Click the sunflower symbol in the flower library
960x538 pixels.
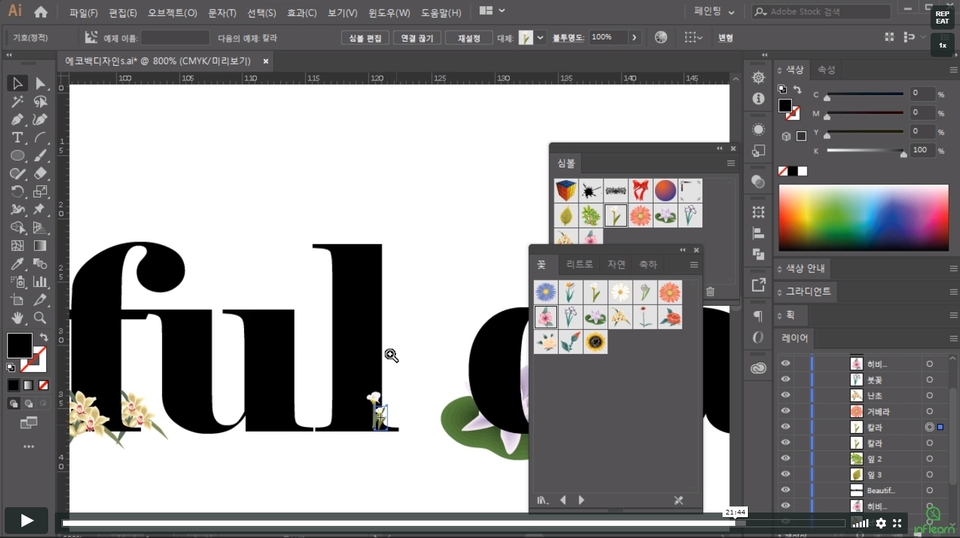click(x=596, y=342)
